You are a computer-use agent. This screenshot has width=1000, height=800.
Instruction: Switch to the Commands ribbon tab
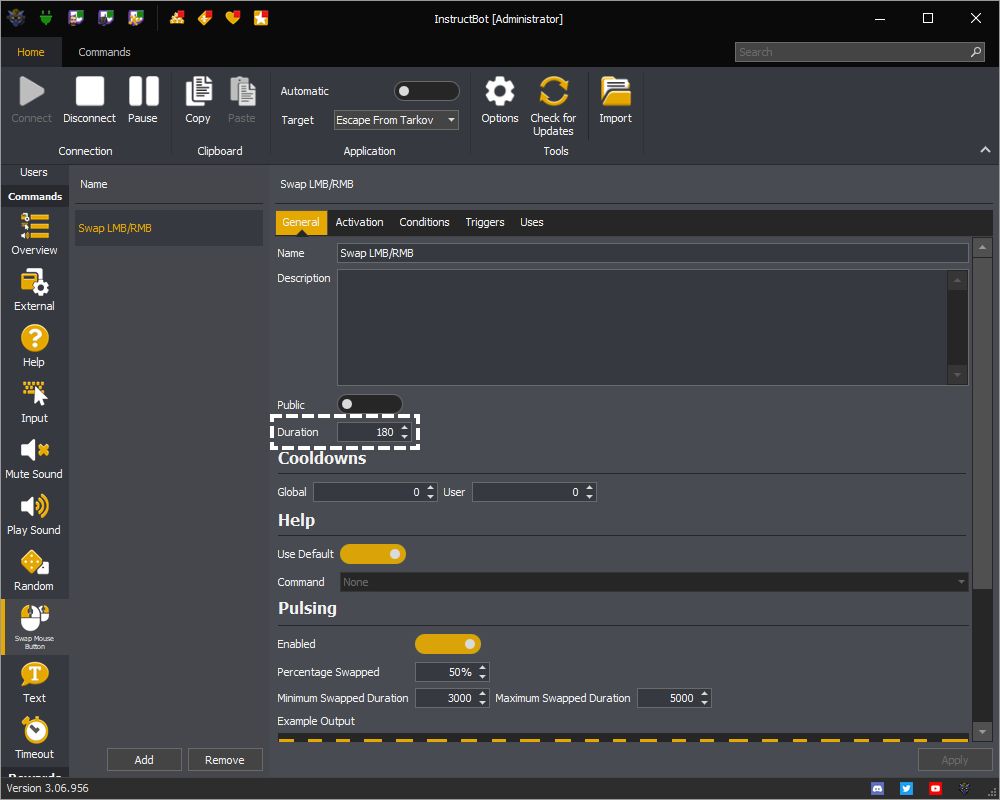pyautogui.click(x=105, y=52)
